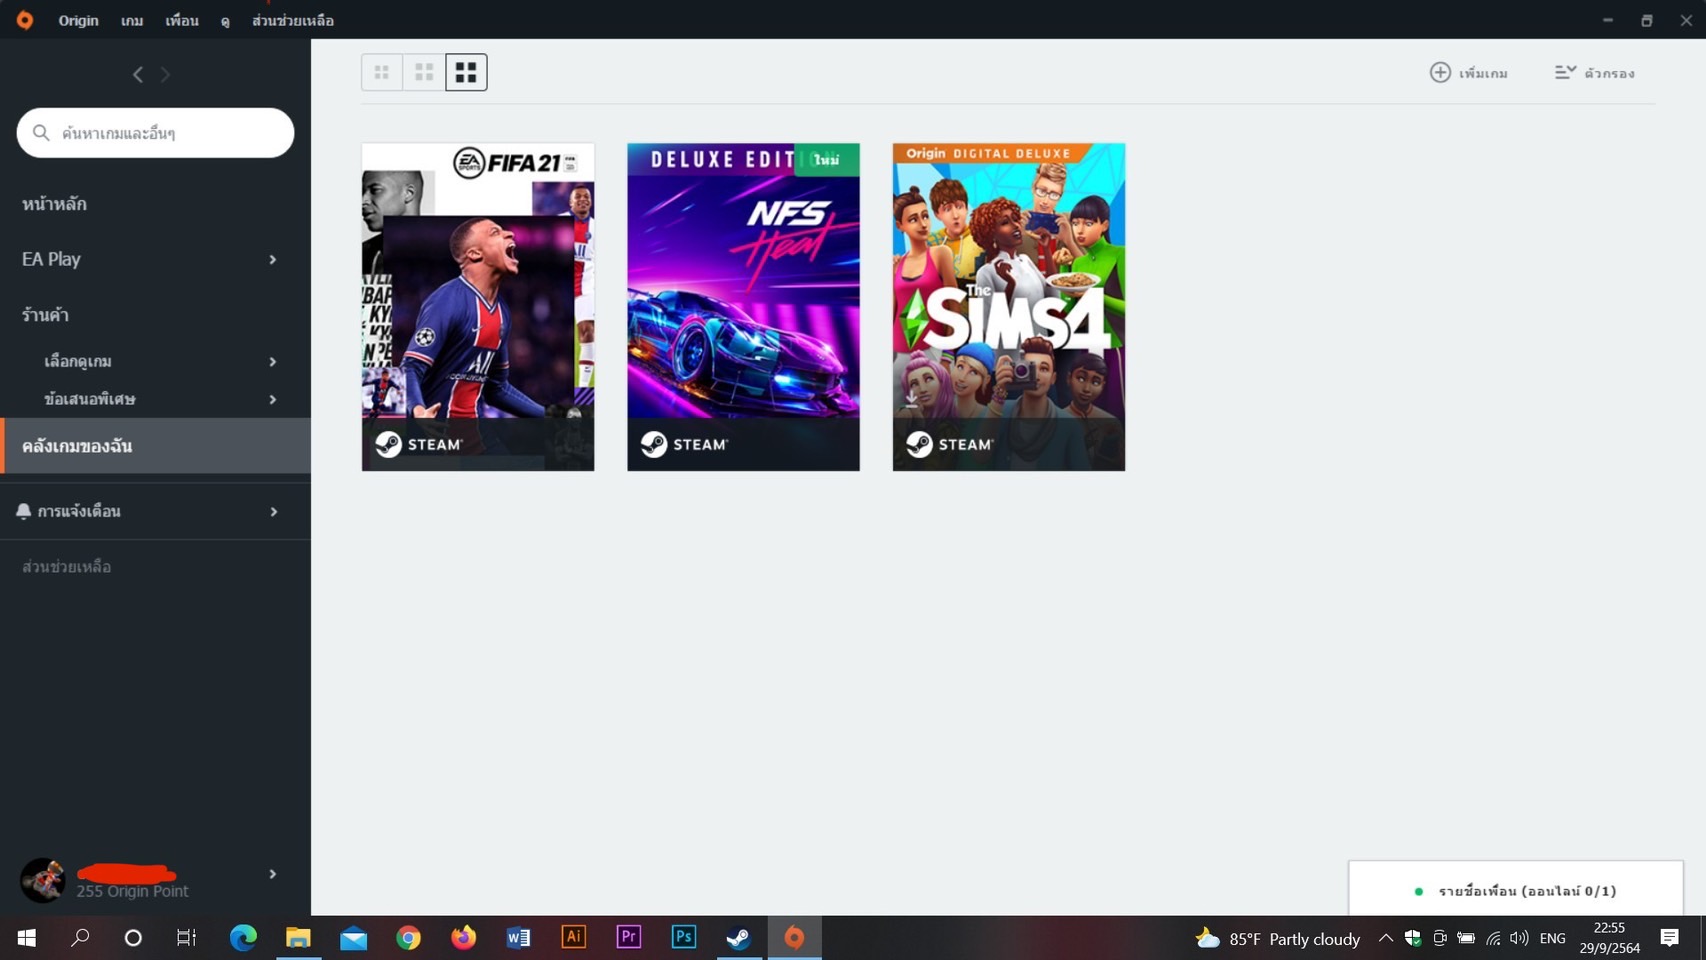Image resolution: width=1706 pixels, height=960 pixels.
Task: Open Windows action center notifications
Action: pyautogui.click(x=1669, y=938)
